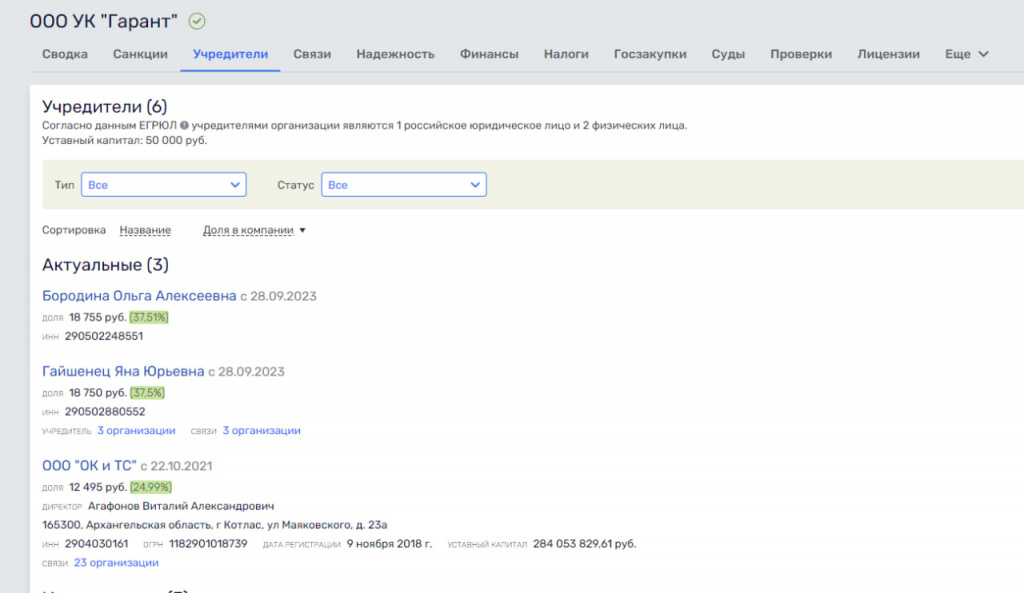Open the Статус filter dropdown
The height and width of the screenshot is (593, 1024).
pos(403,185)
